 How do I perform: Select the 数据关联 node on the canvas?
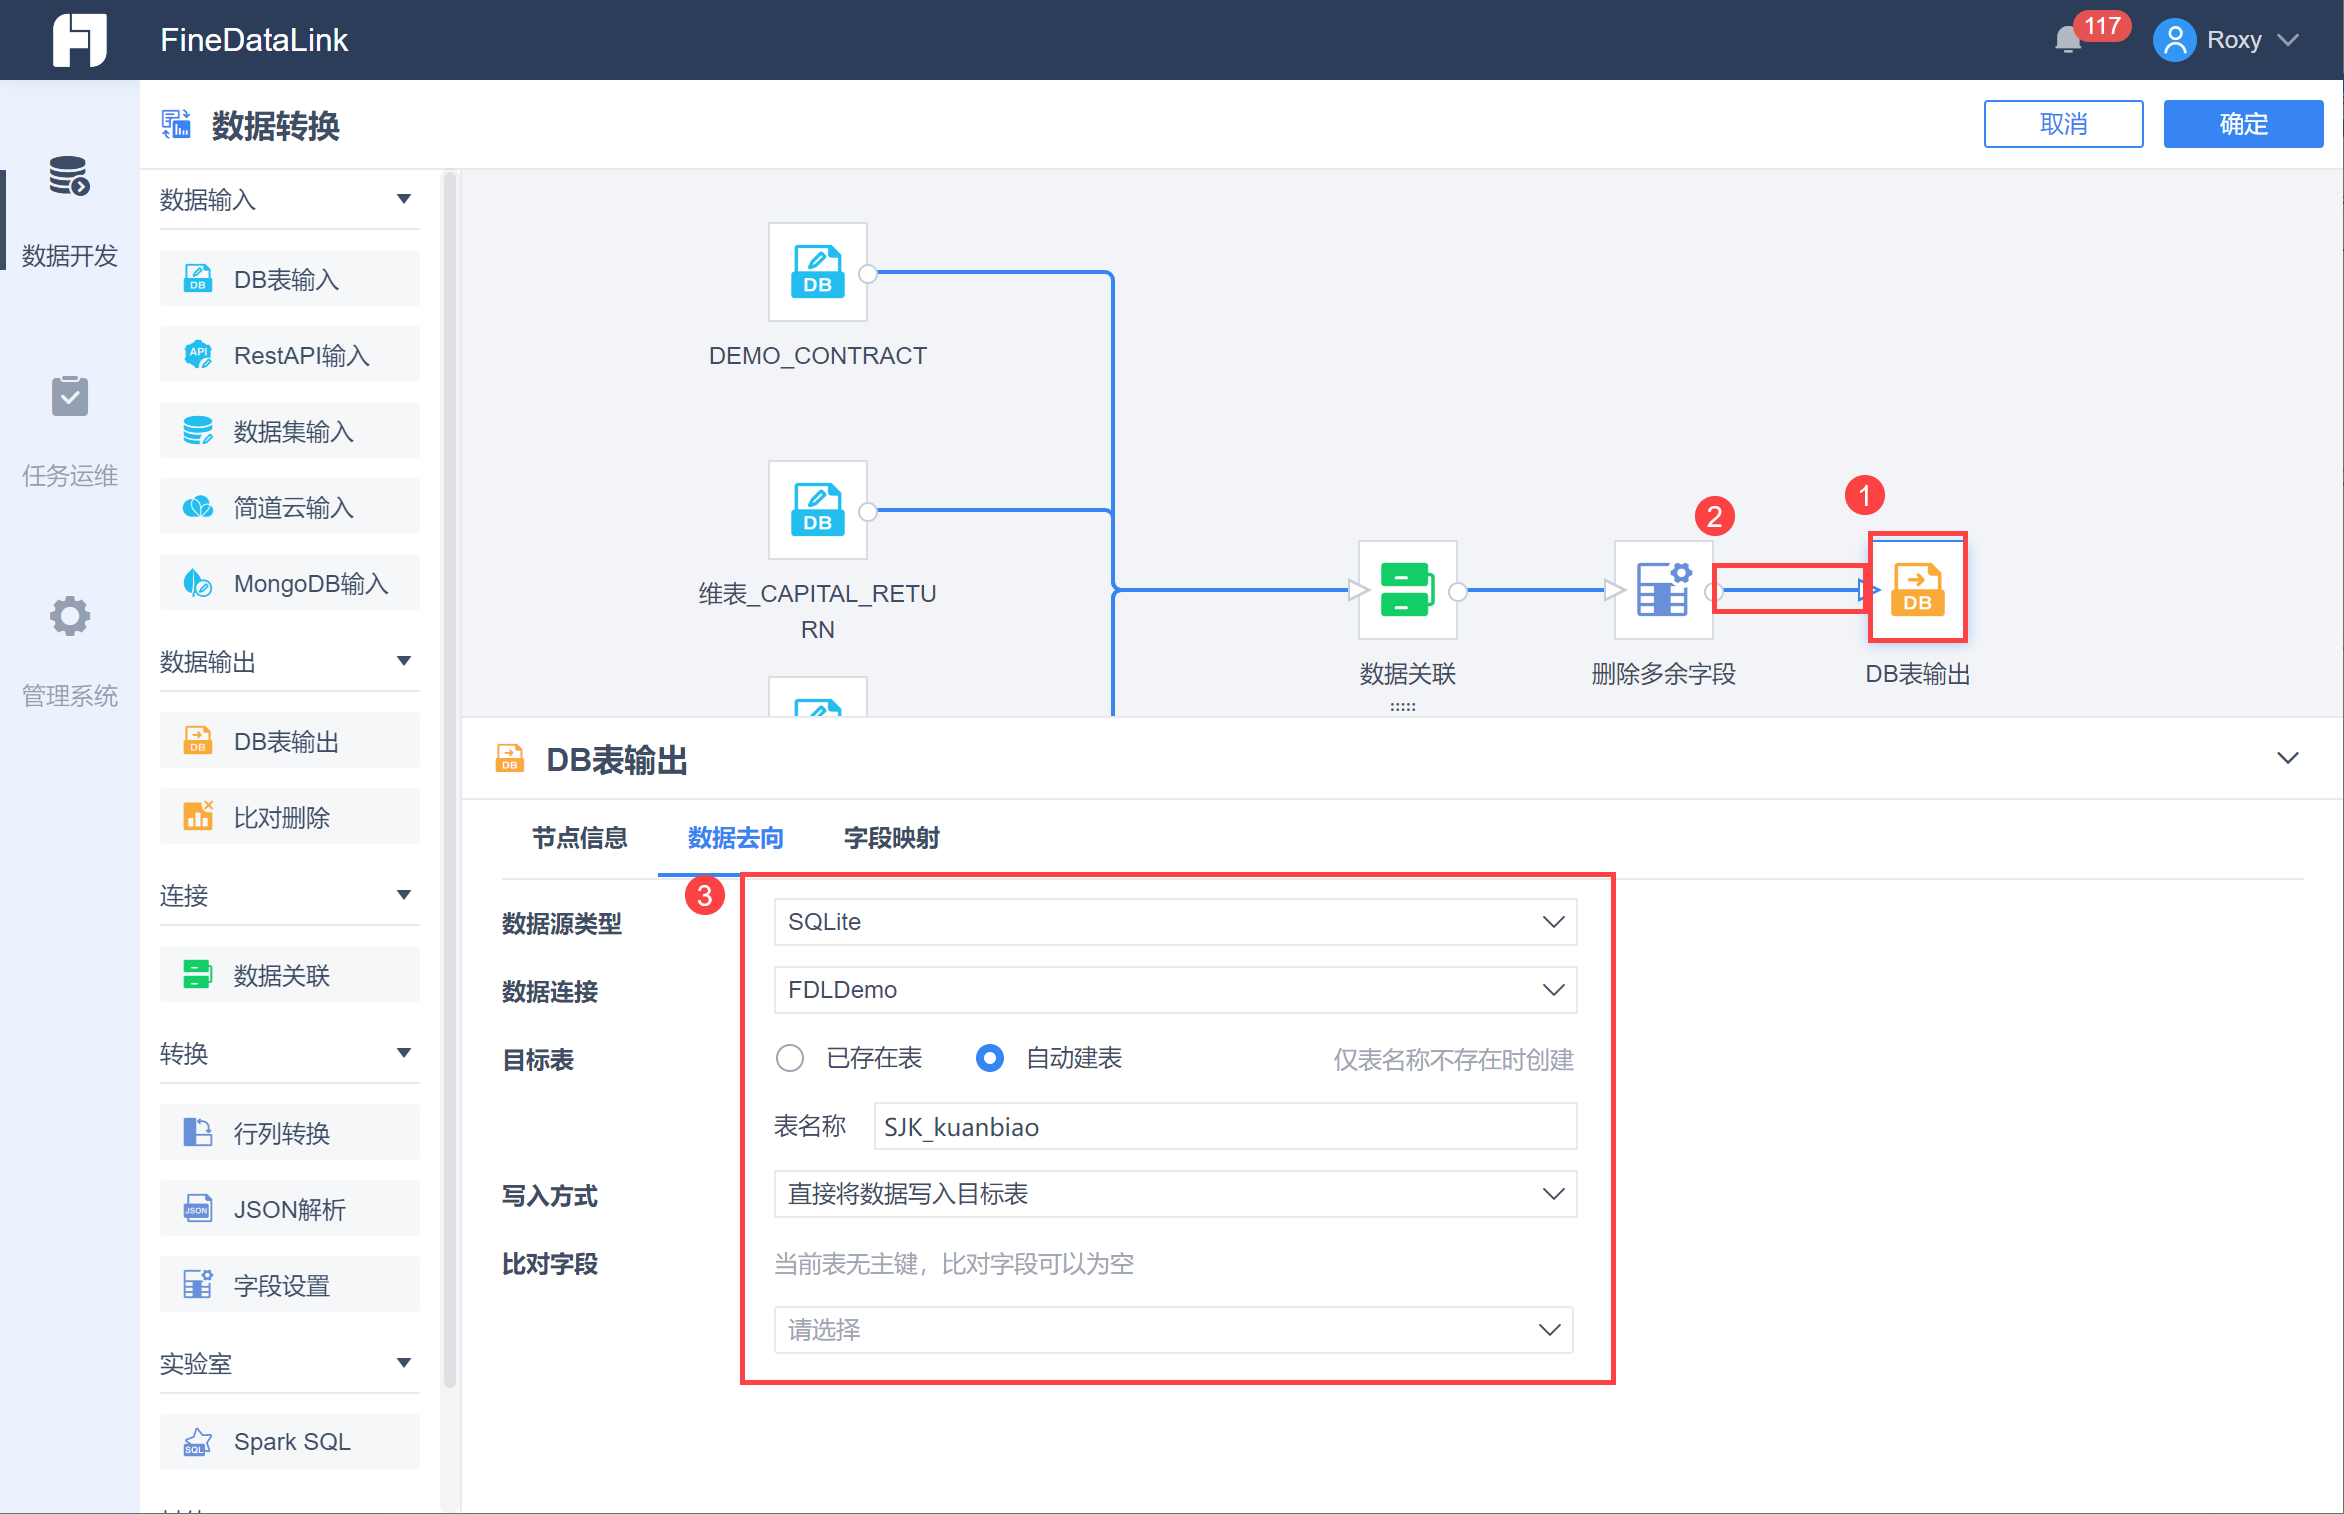pyautogui.click(x=1406, y=590)
